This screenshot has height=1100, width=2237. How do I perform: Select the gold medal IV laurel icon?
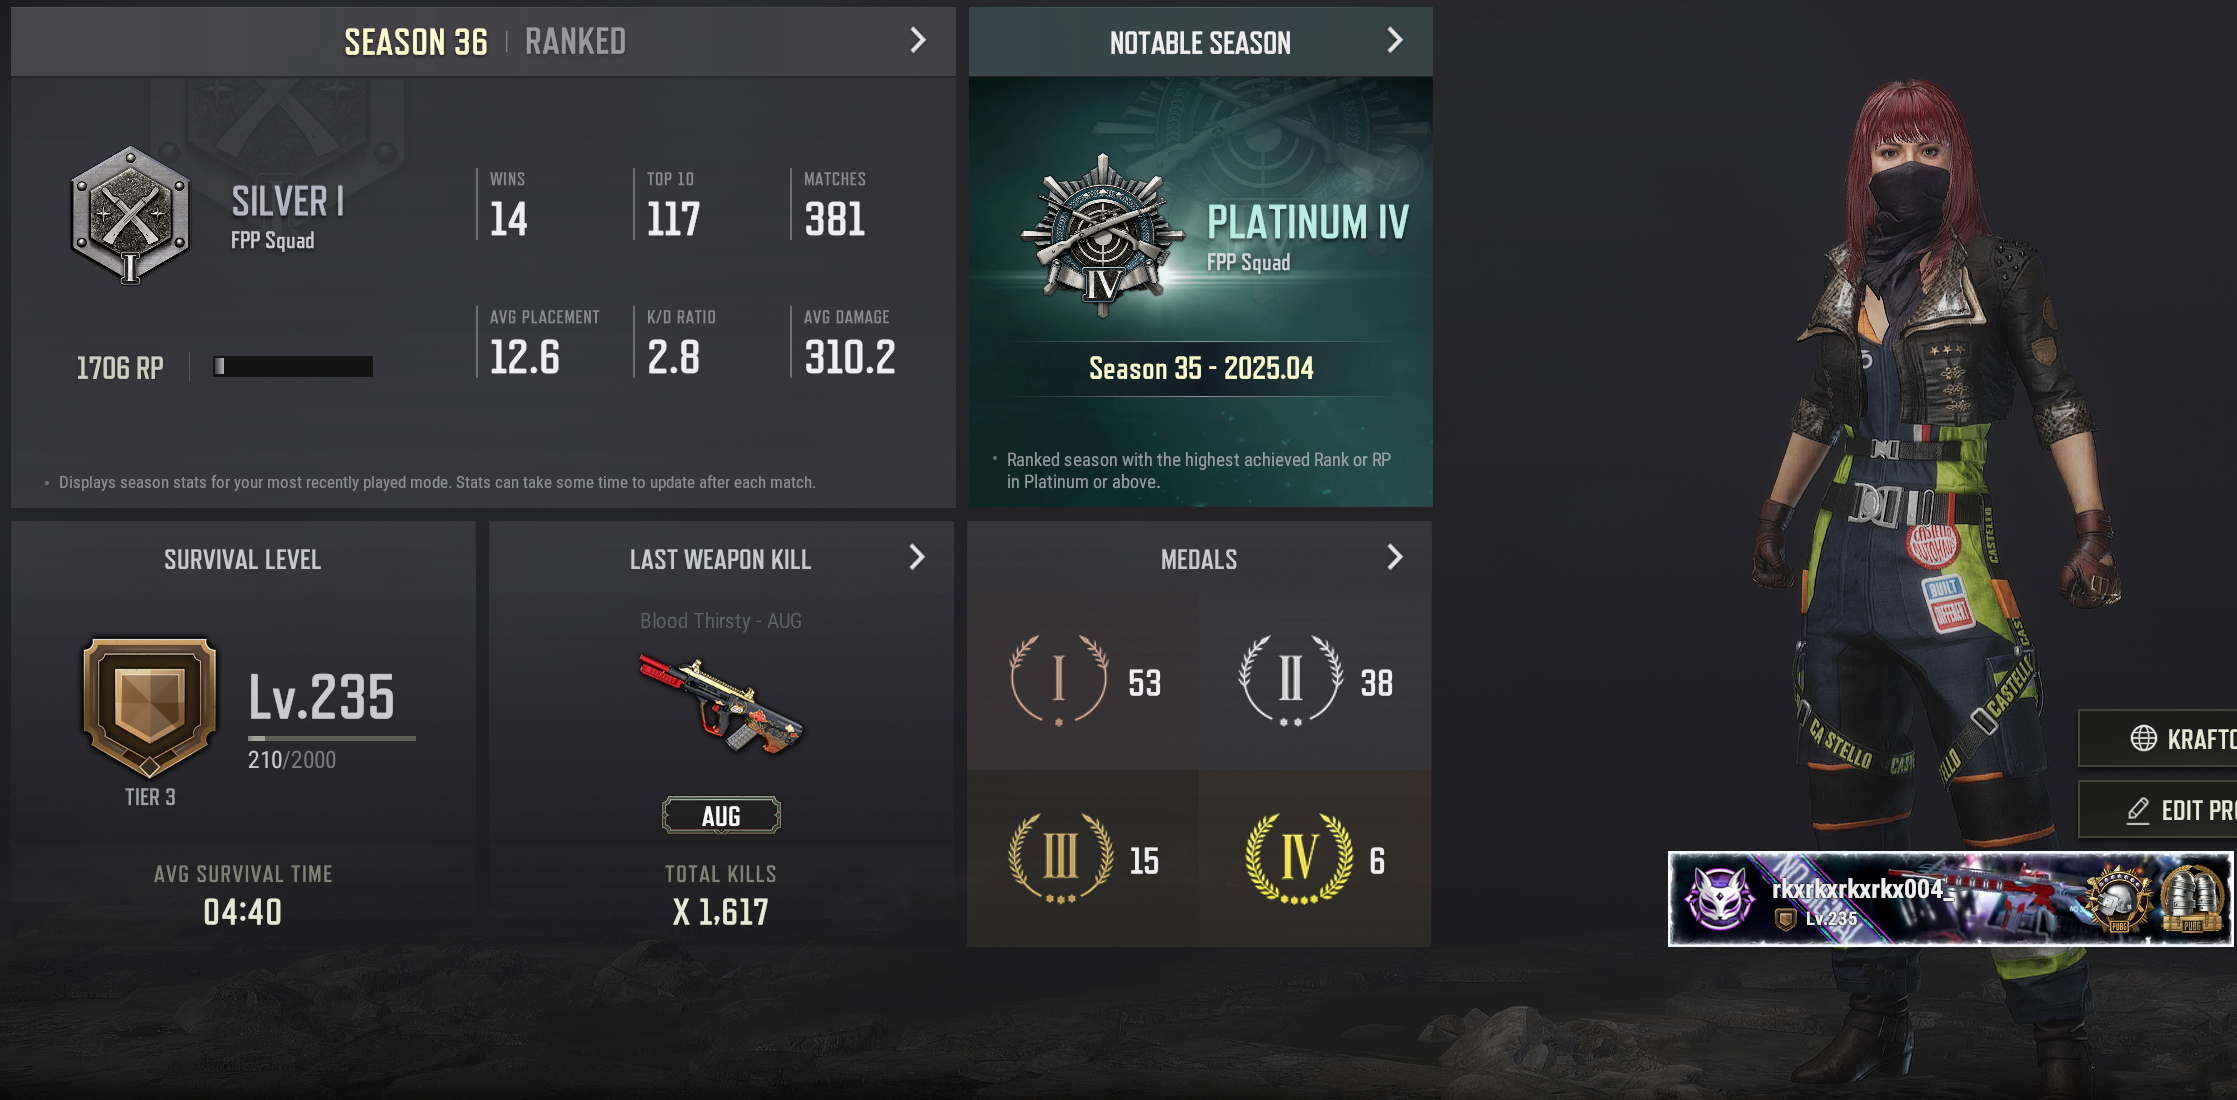tap(1299, 858)
